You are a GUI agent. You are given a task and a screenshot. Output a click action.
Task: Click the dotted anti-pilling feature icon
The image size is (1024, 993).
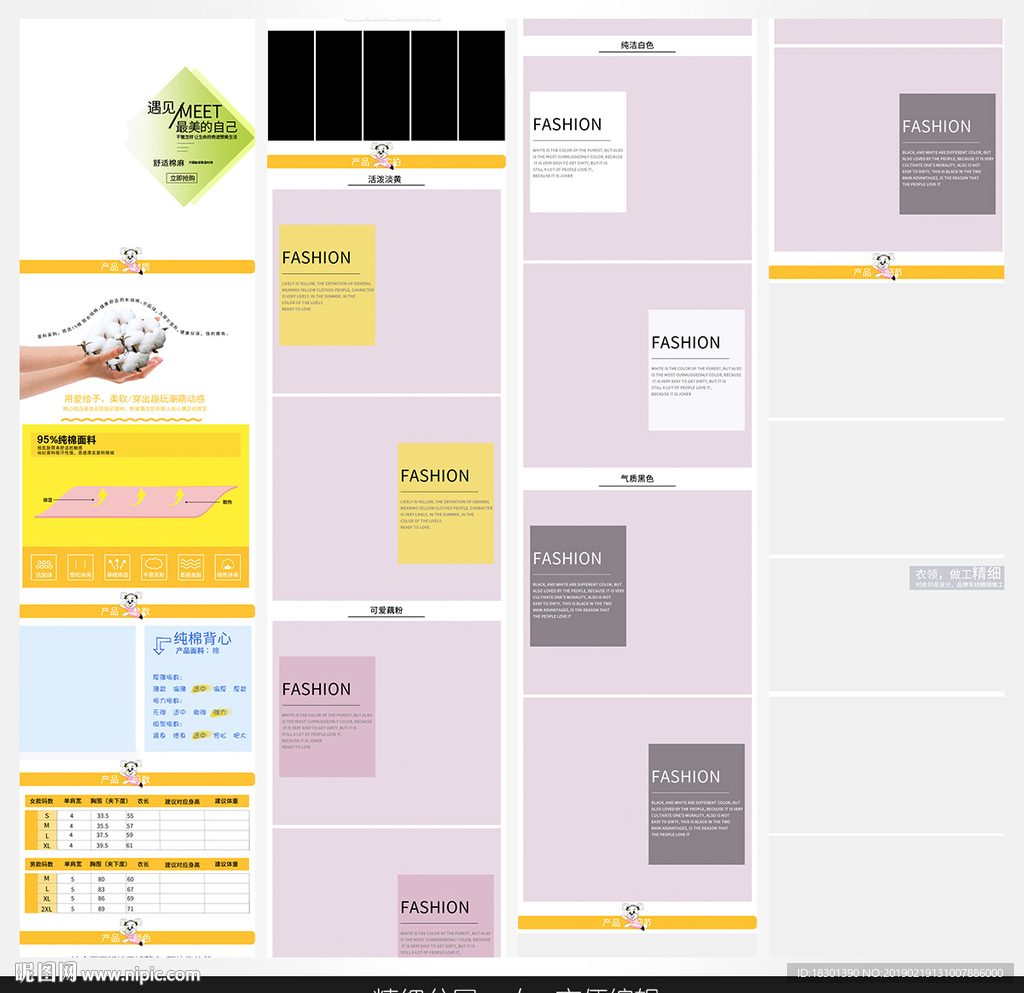44,567
